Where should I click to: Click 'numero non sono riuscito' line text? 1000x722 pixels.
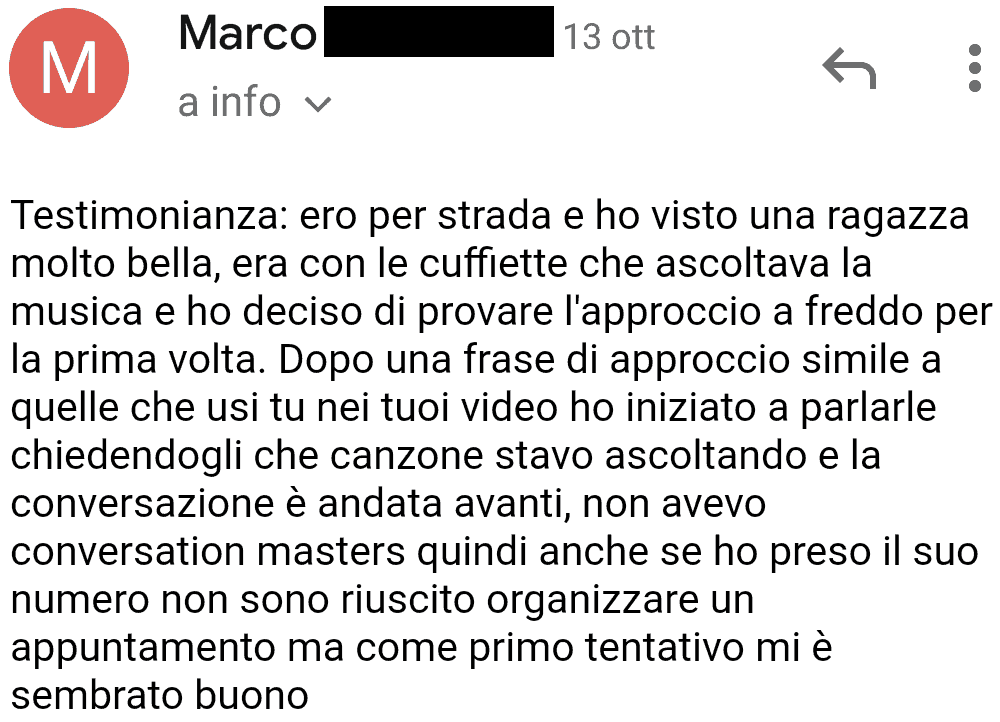[x=243, y=600]
